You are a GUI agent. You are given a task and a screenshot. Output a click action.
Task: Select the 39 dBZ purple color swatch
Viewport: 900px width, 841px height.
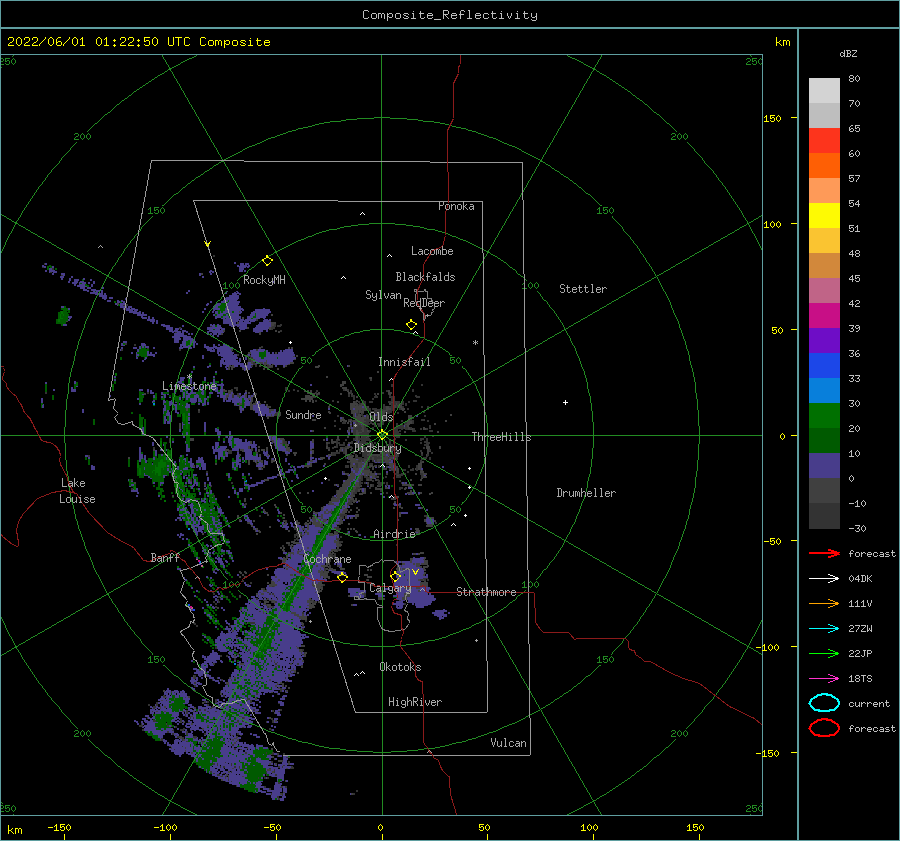pos(824,340)
